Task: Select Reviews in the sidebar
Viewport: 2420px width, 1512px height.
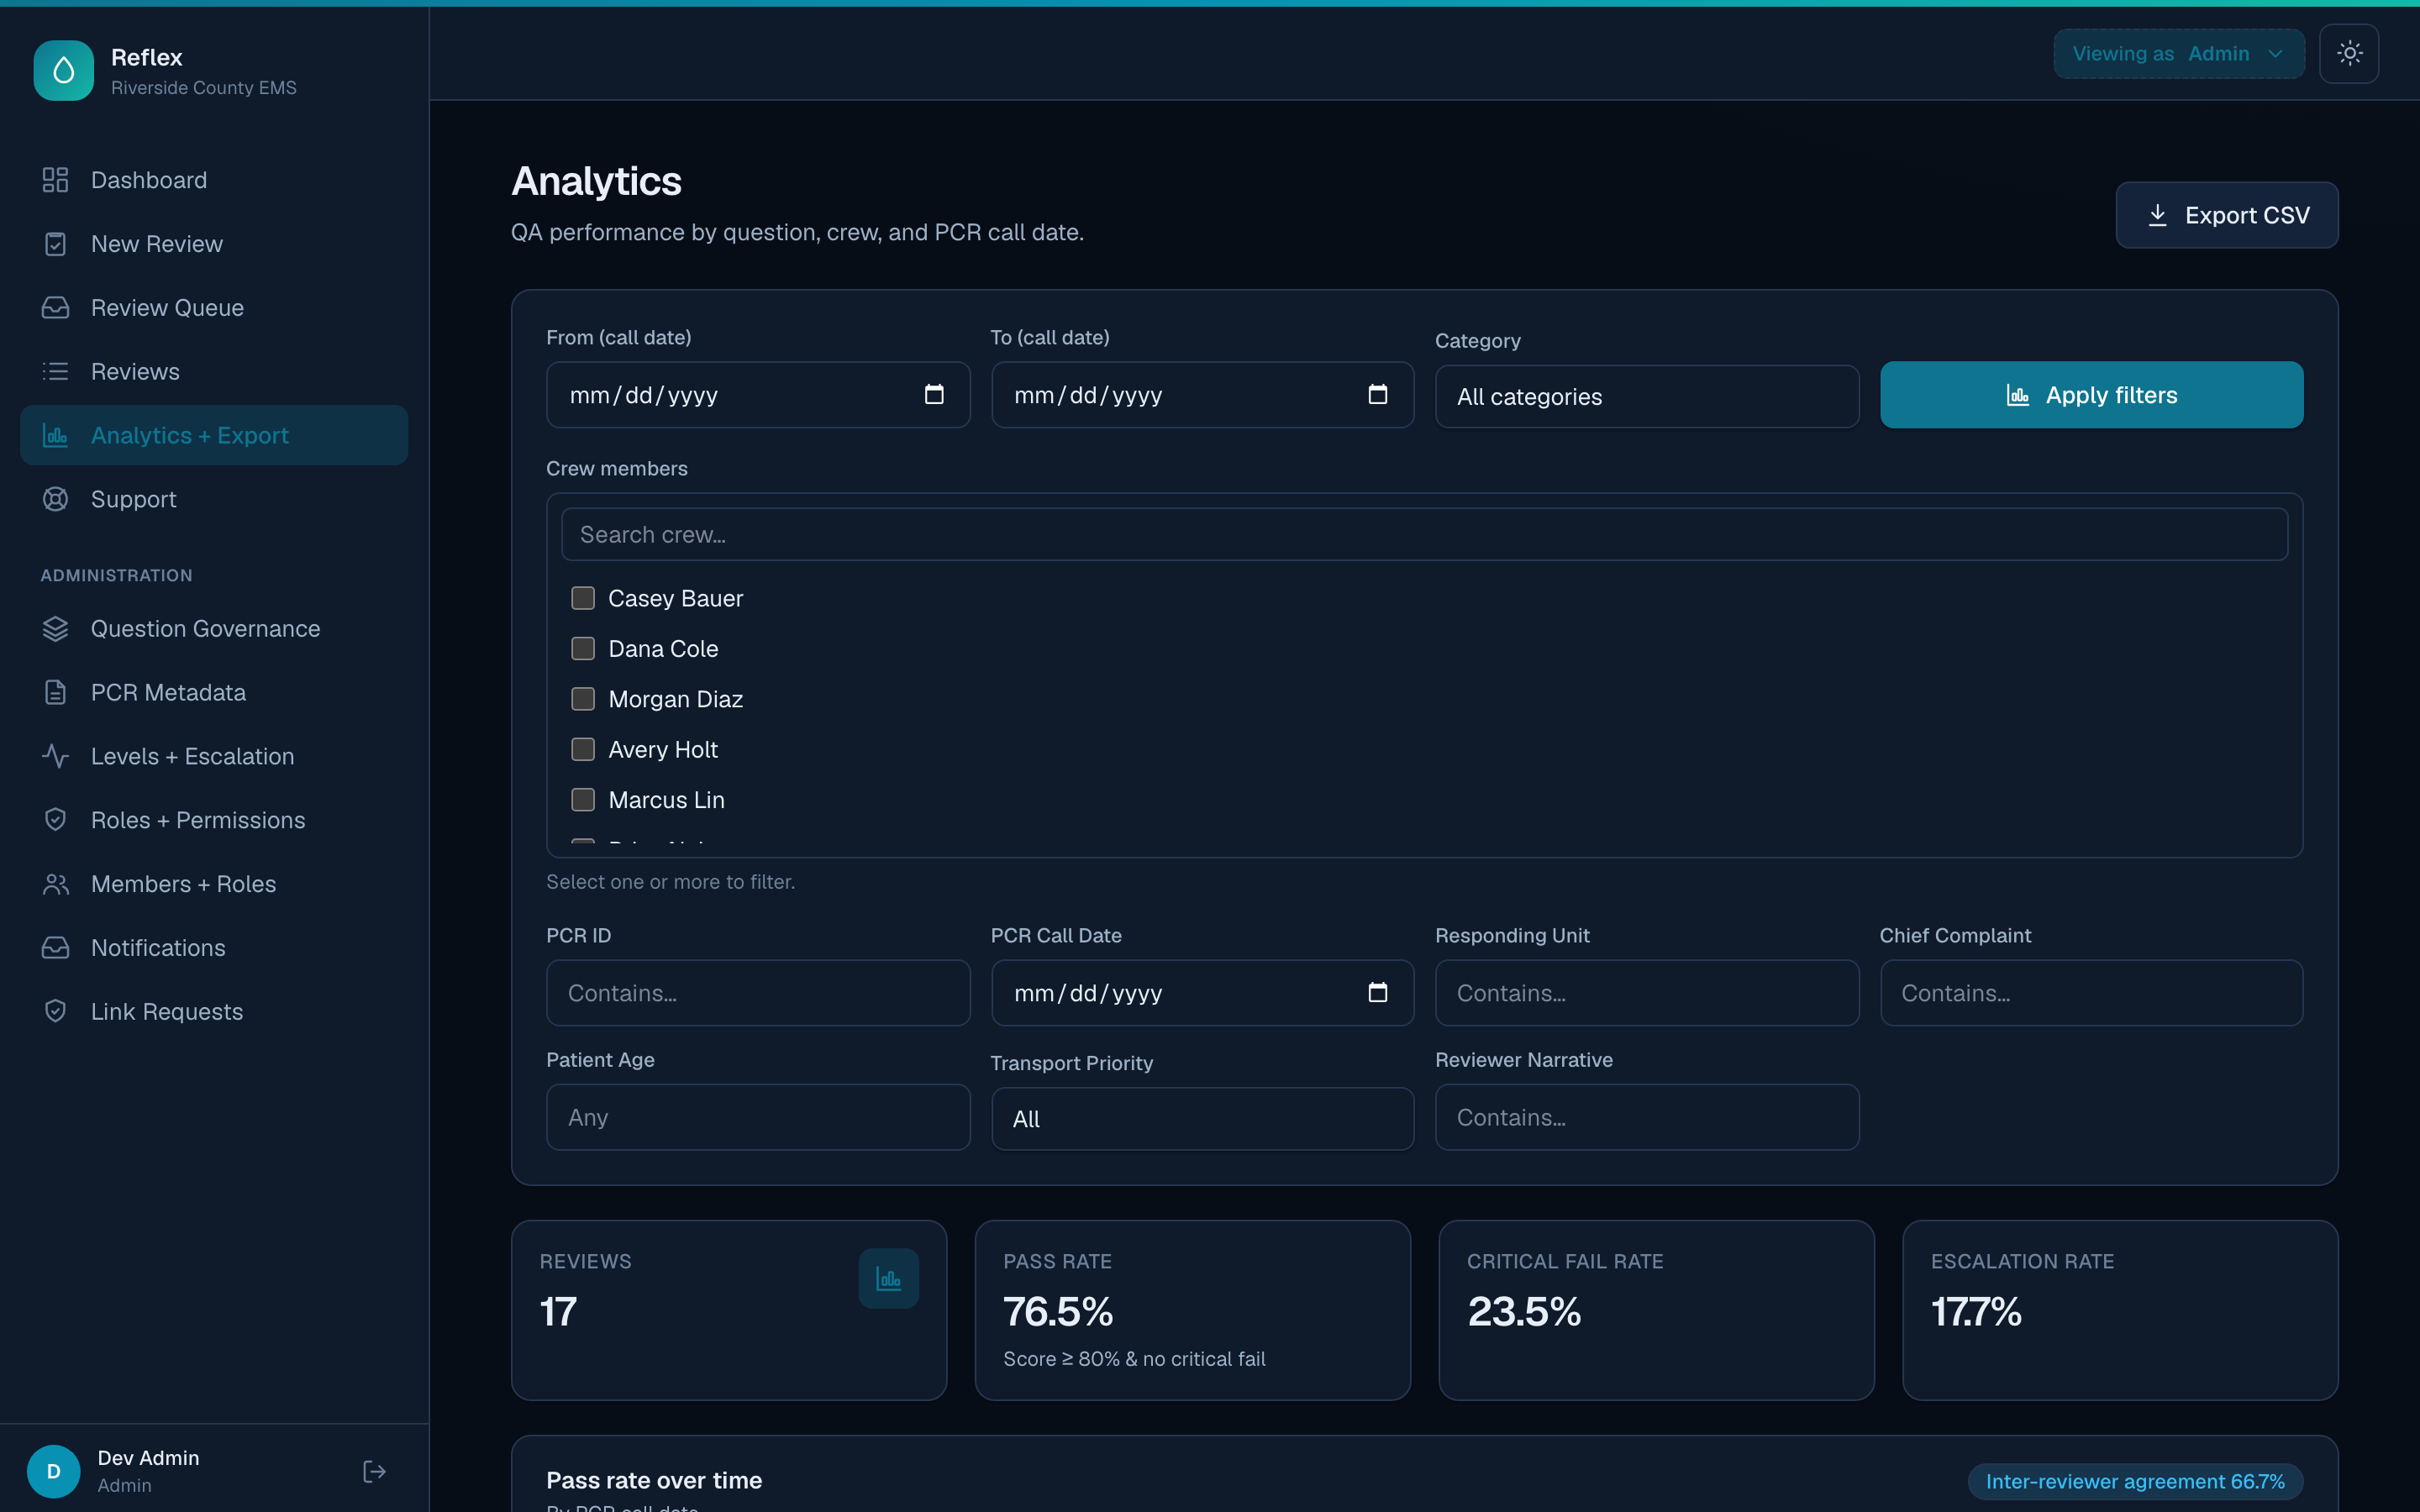Action: (214, 372)
